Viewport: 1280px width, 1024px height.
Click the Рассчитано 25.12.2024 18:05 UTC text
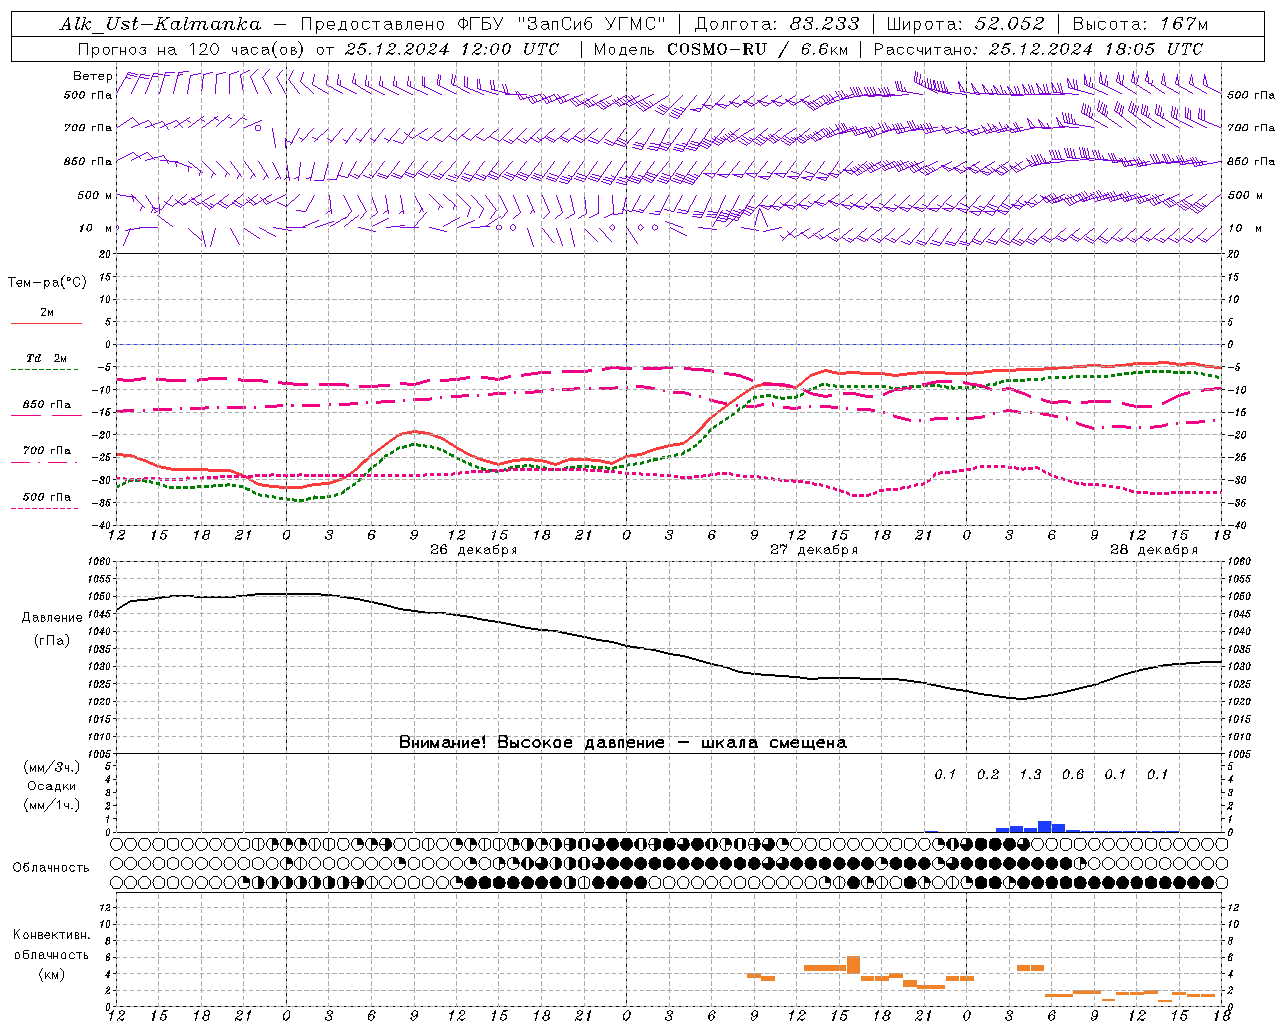[1038, 49]
